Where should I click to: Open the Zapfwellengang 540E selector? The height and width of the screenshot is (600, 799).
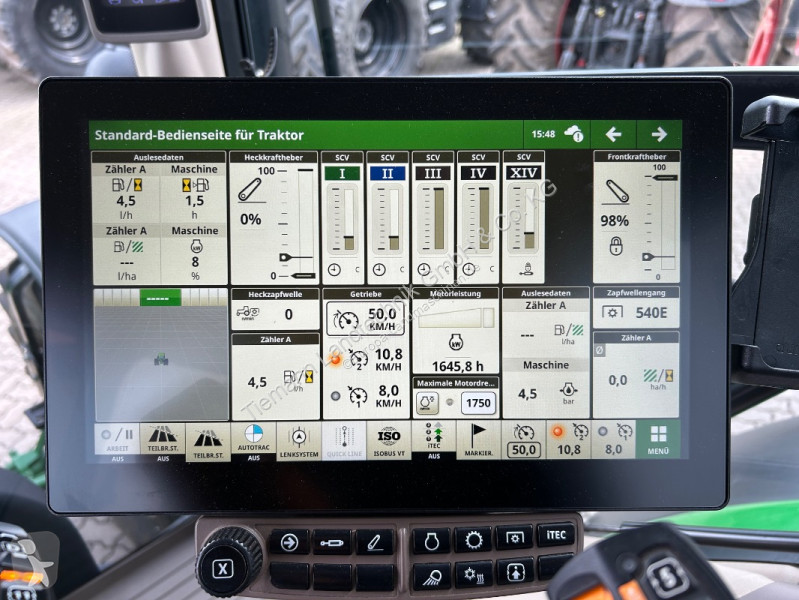click(x=636, y=307)
